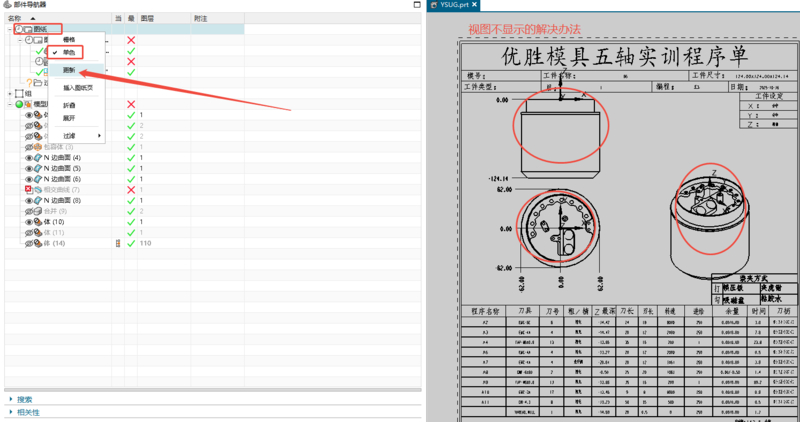Hide N 边曲面 (4) using the eye icon
This screenshot has width=800, height=422.
(29, 158)
